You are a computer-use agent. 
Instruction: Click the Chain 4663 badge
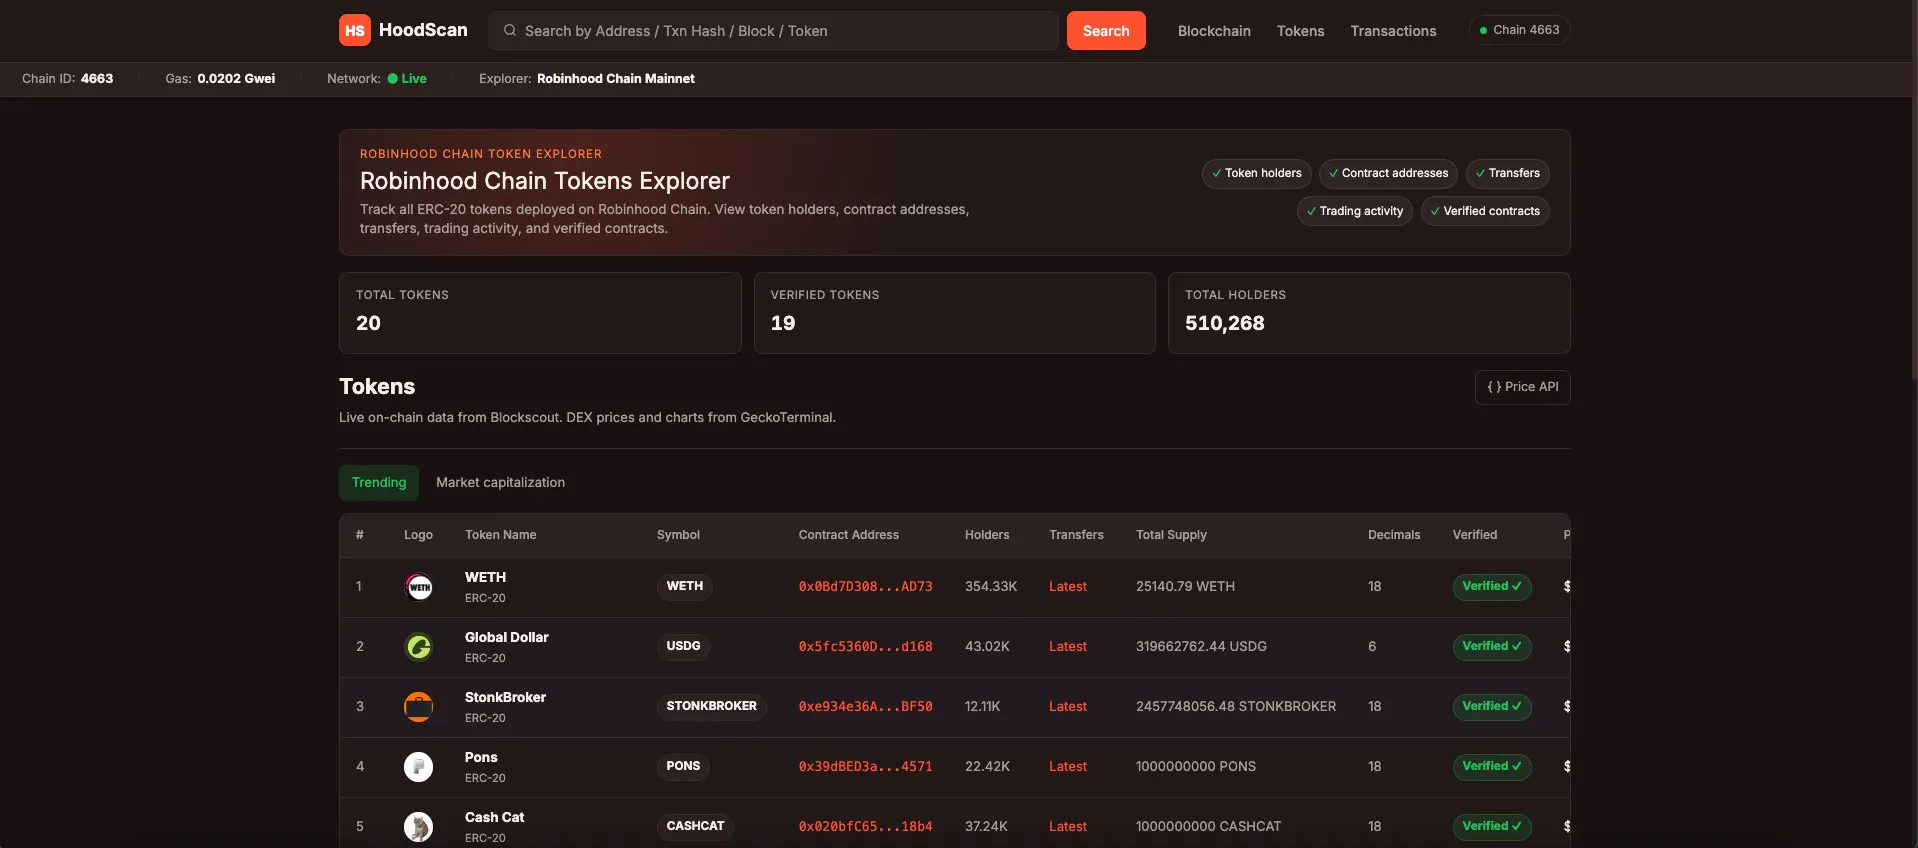[1519, 30]
